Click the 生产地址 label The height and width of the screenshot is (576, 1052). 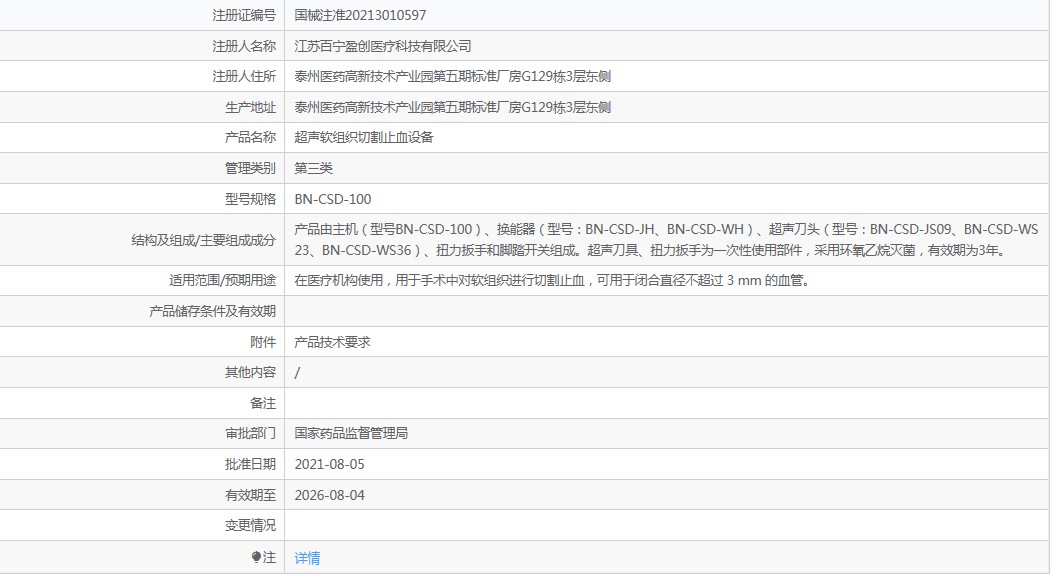(x=250, y=107)
